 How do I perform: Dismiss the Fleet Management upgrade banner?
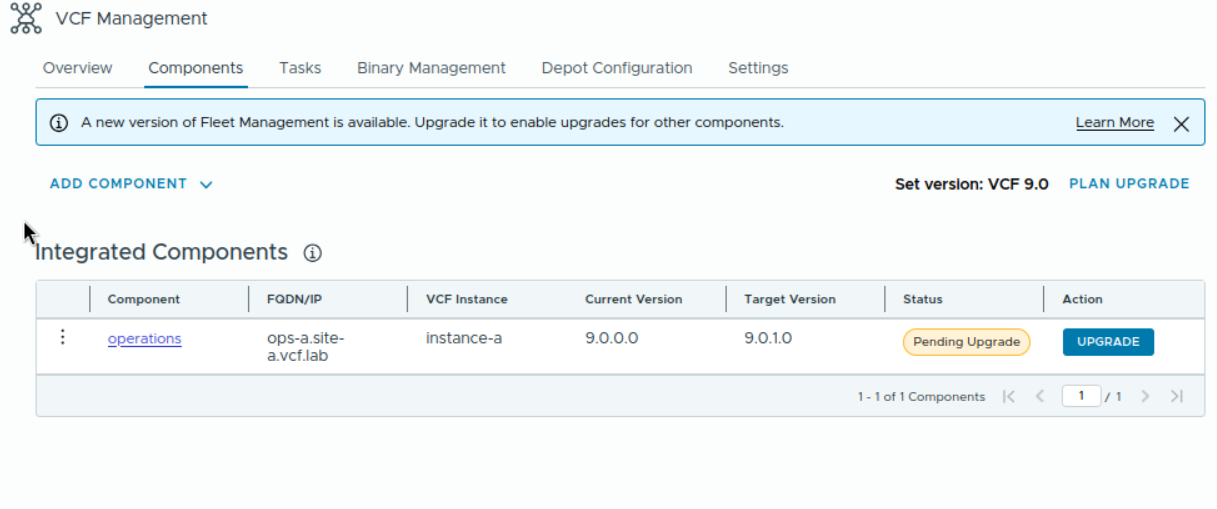1181,124
